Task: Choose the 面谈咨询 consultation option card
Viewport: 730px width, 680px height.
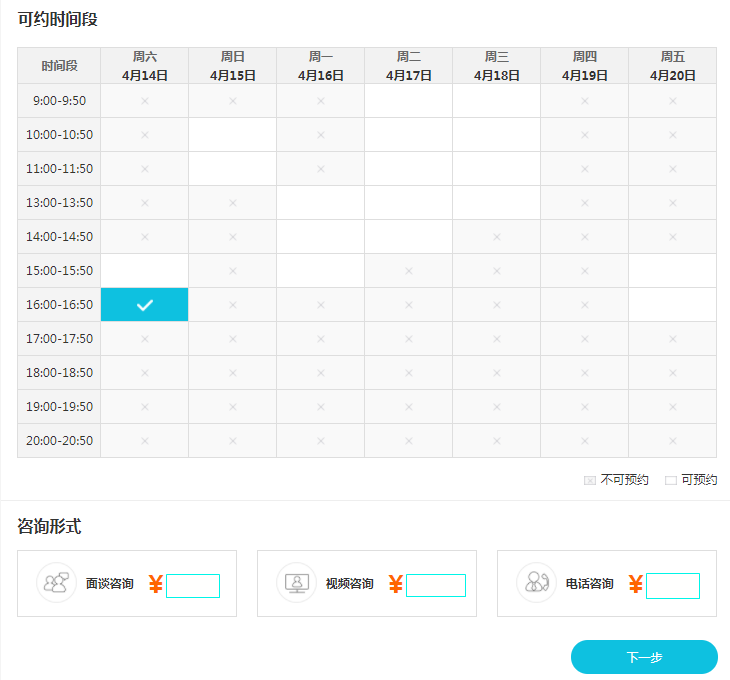Action: 127,584
